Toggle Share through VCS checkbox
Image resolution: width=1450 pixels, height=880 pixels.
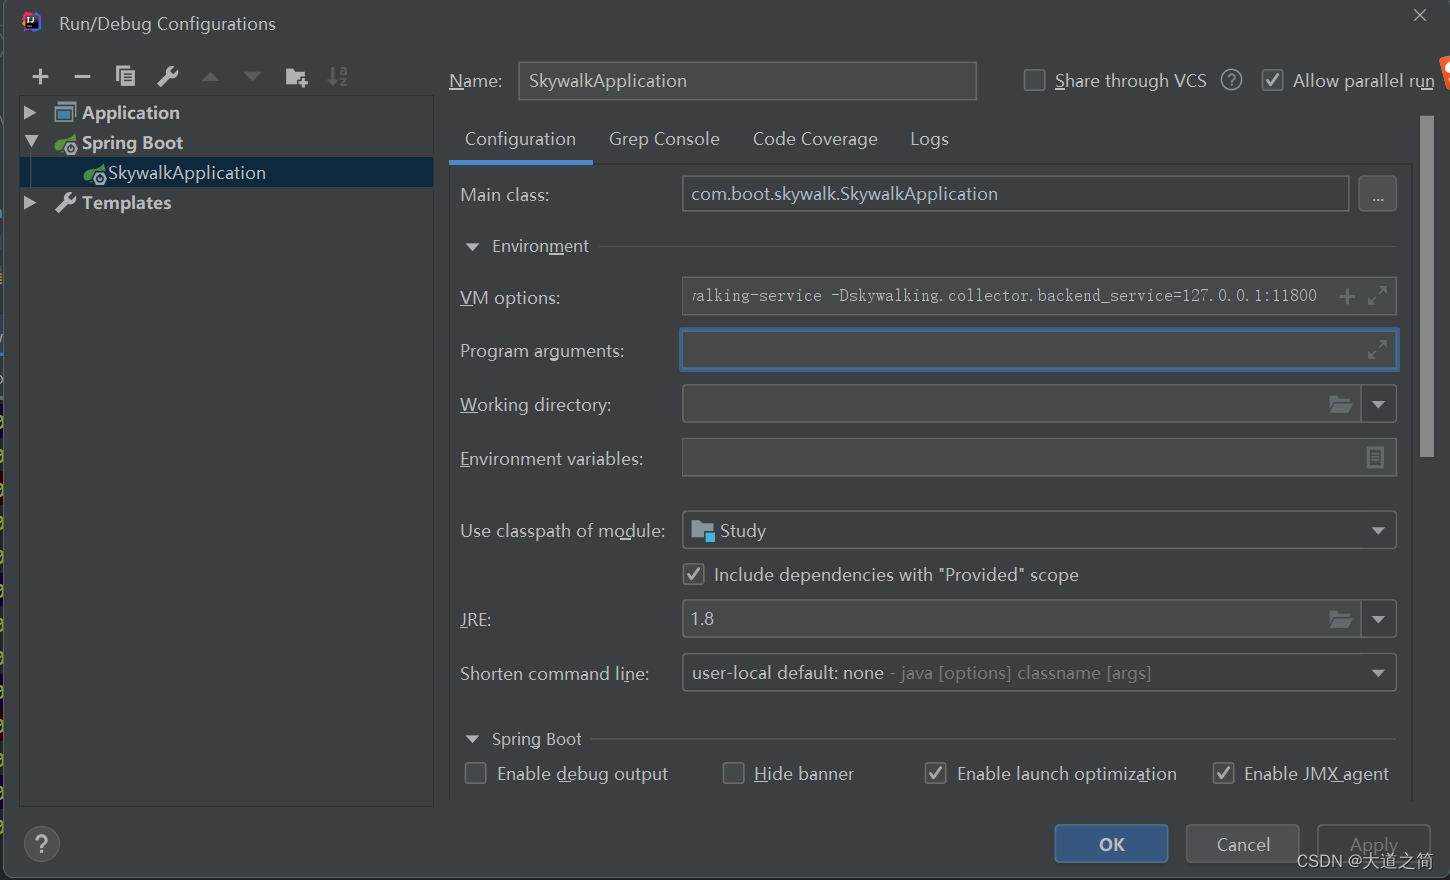(1035, 80)
